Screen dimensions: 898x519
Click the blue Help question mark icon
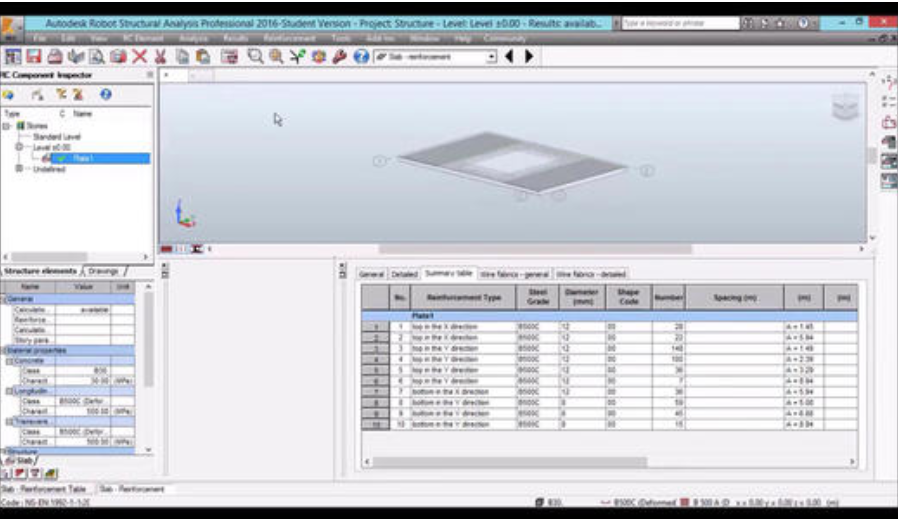[x=362, y=57]
